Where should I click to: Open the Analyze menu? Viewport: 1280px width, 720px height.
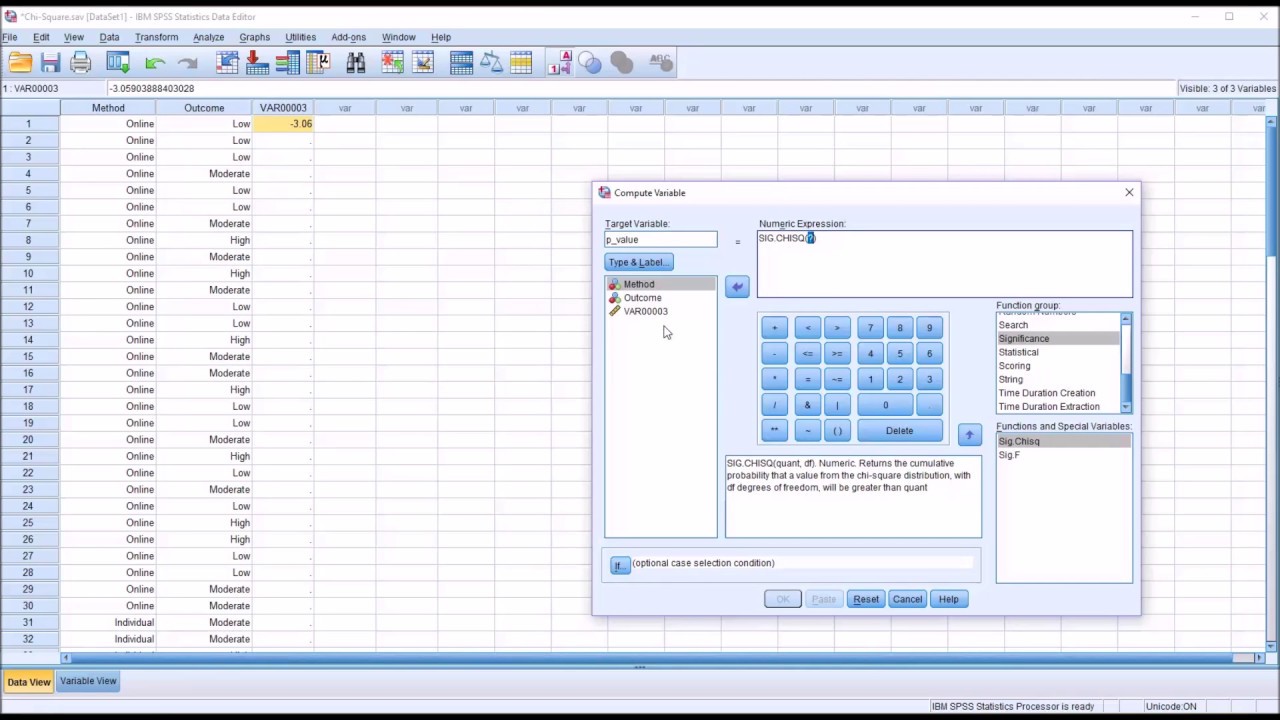[208, 37]
